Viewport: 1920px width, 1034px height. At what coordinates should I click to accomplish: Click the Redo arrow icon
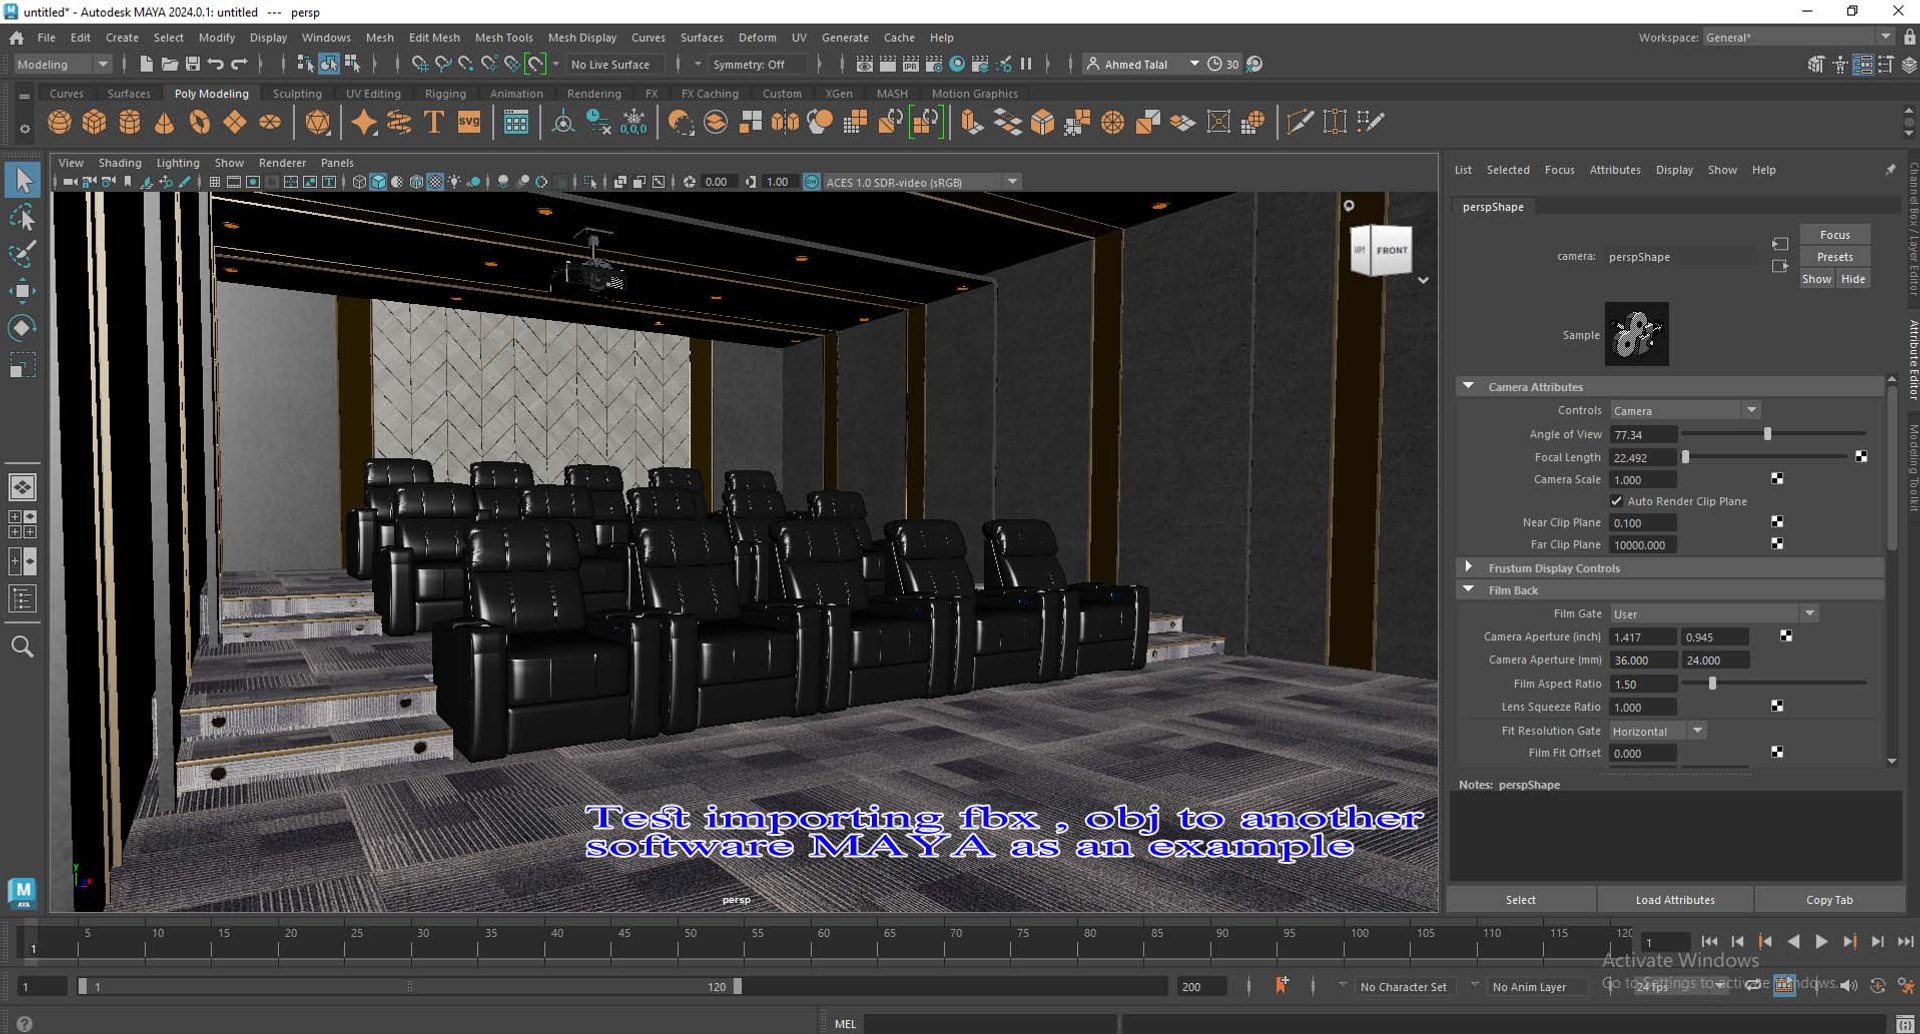239,64
